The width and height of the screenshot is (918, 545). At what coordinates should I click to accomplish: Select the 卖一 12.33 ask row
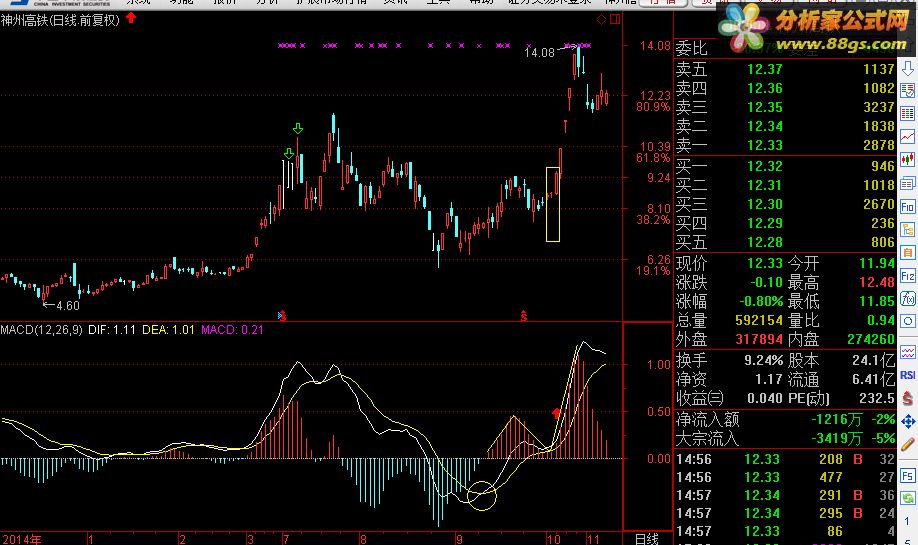[x=785, y=145]
